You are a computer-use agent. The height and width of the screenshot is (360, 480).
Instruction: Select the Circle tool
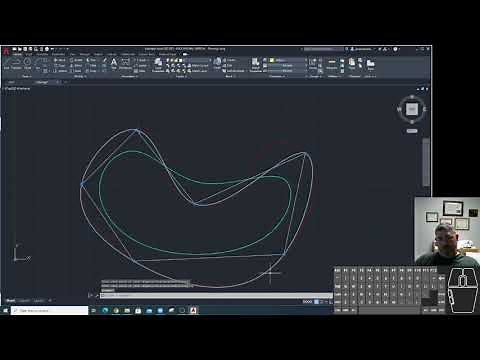(27, 63)
